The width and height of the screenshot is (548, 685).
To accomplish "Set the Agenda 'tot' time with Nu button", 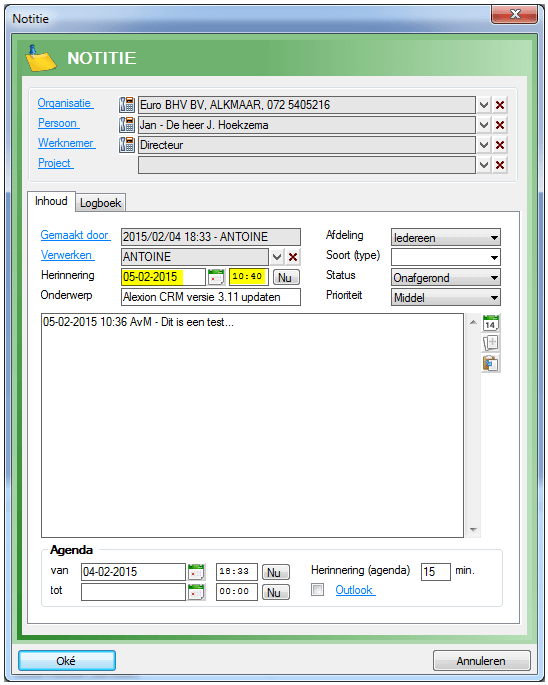I will tap(275, 592).
